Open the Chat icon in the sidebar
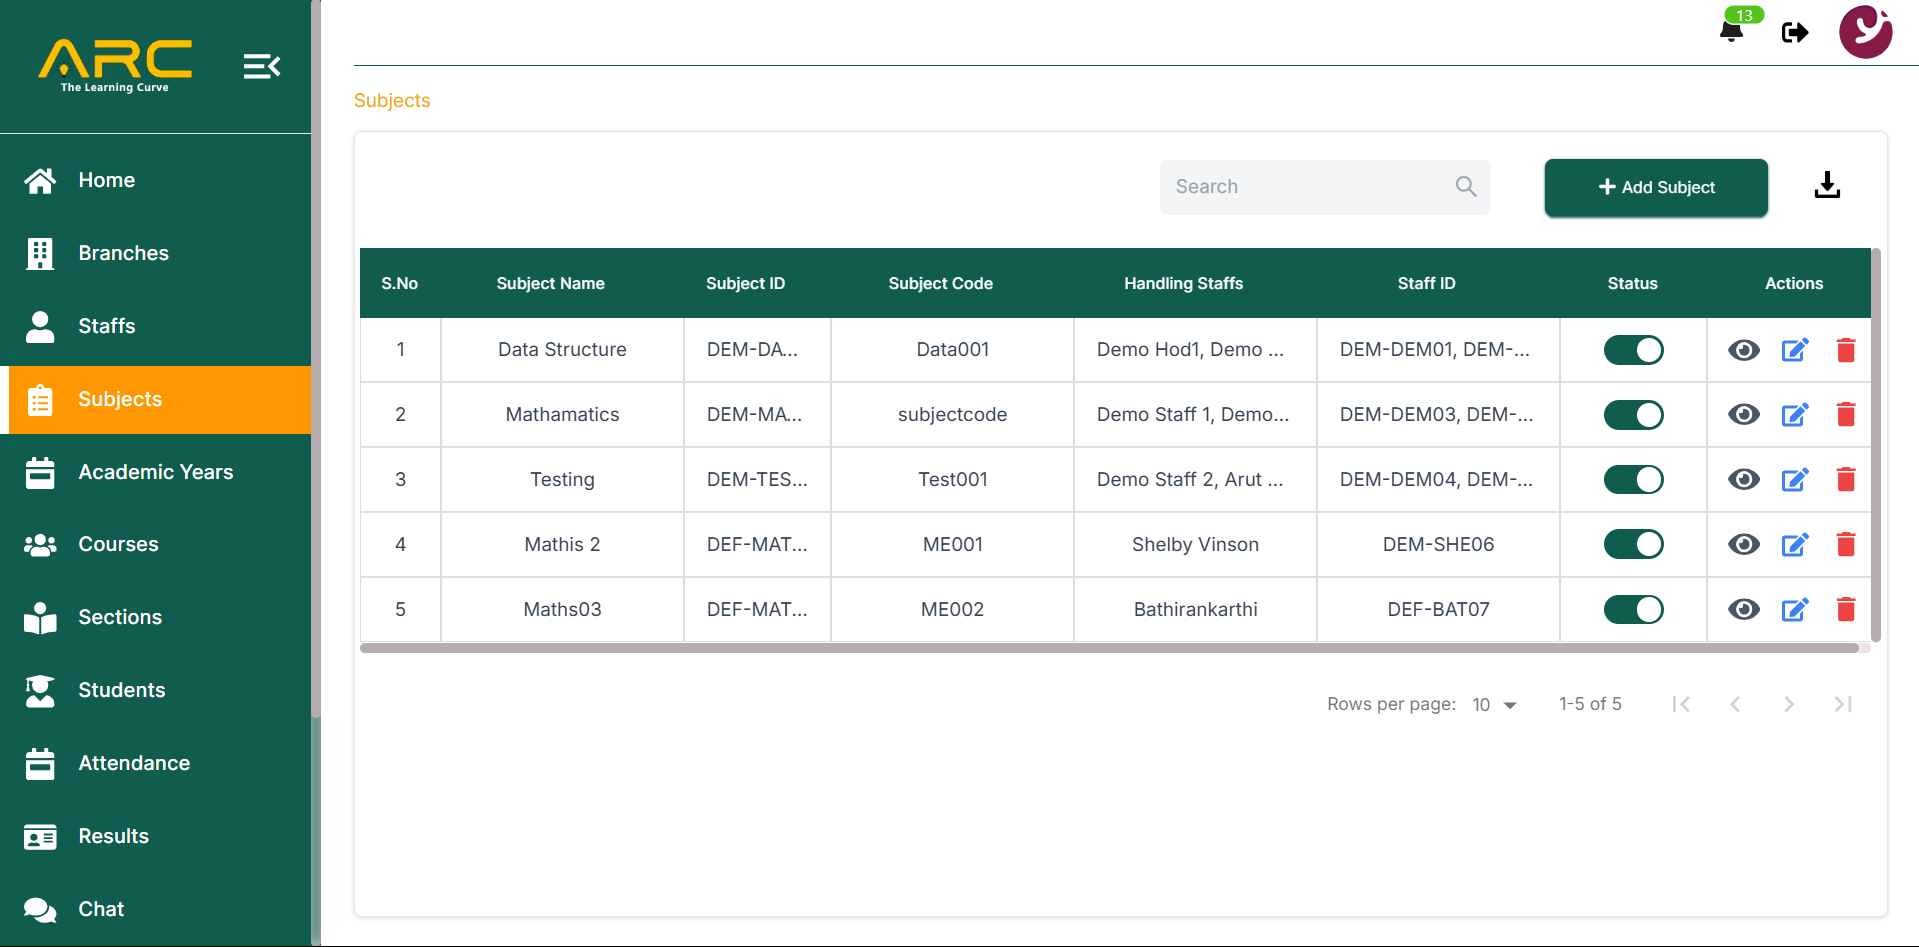 [x=40, y=909]
